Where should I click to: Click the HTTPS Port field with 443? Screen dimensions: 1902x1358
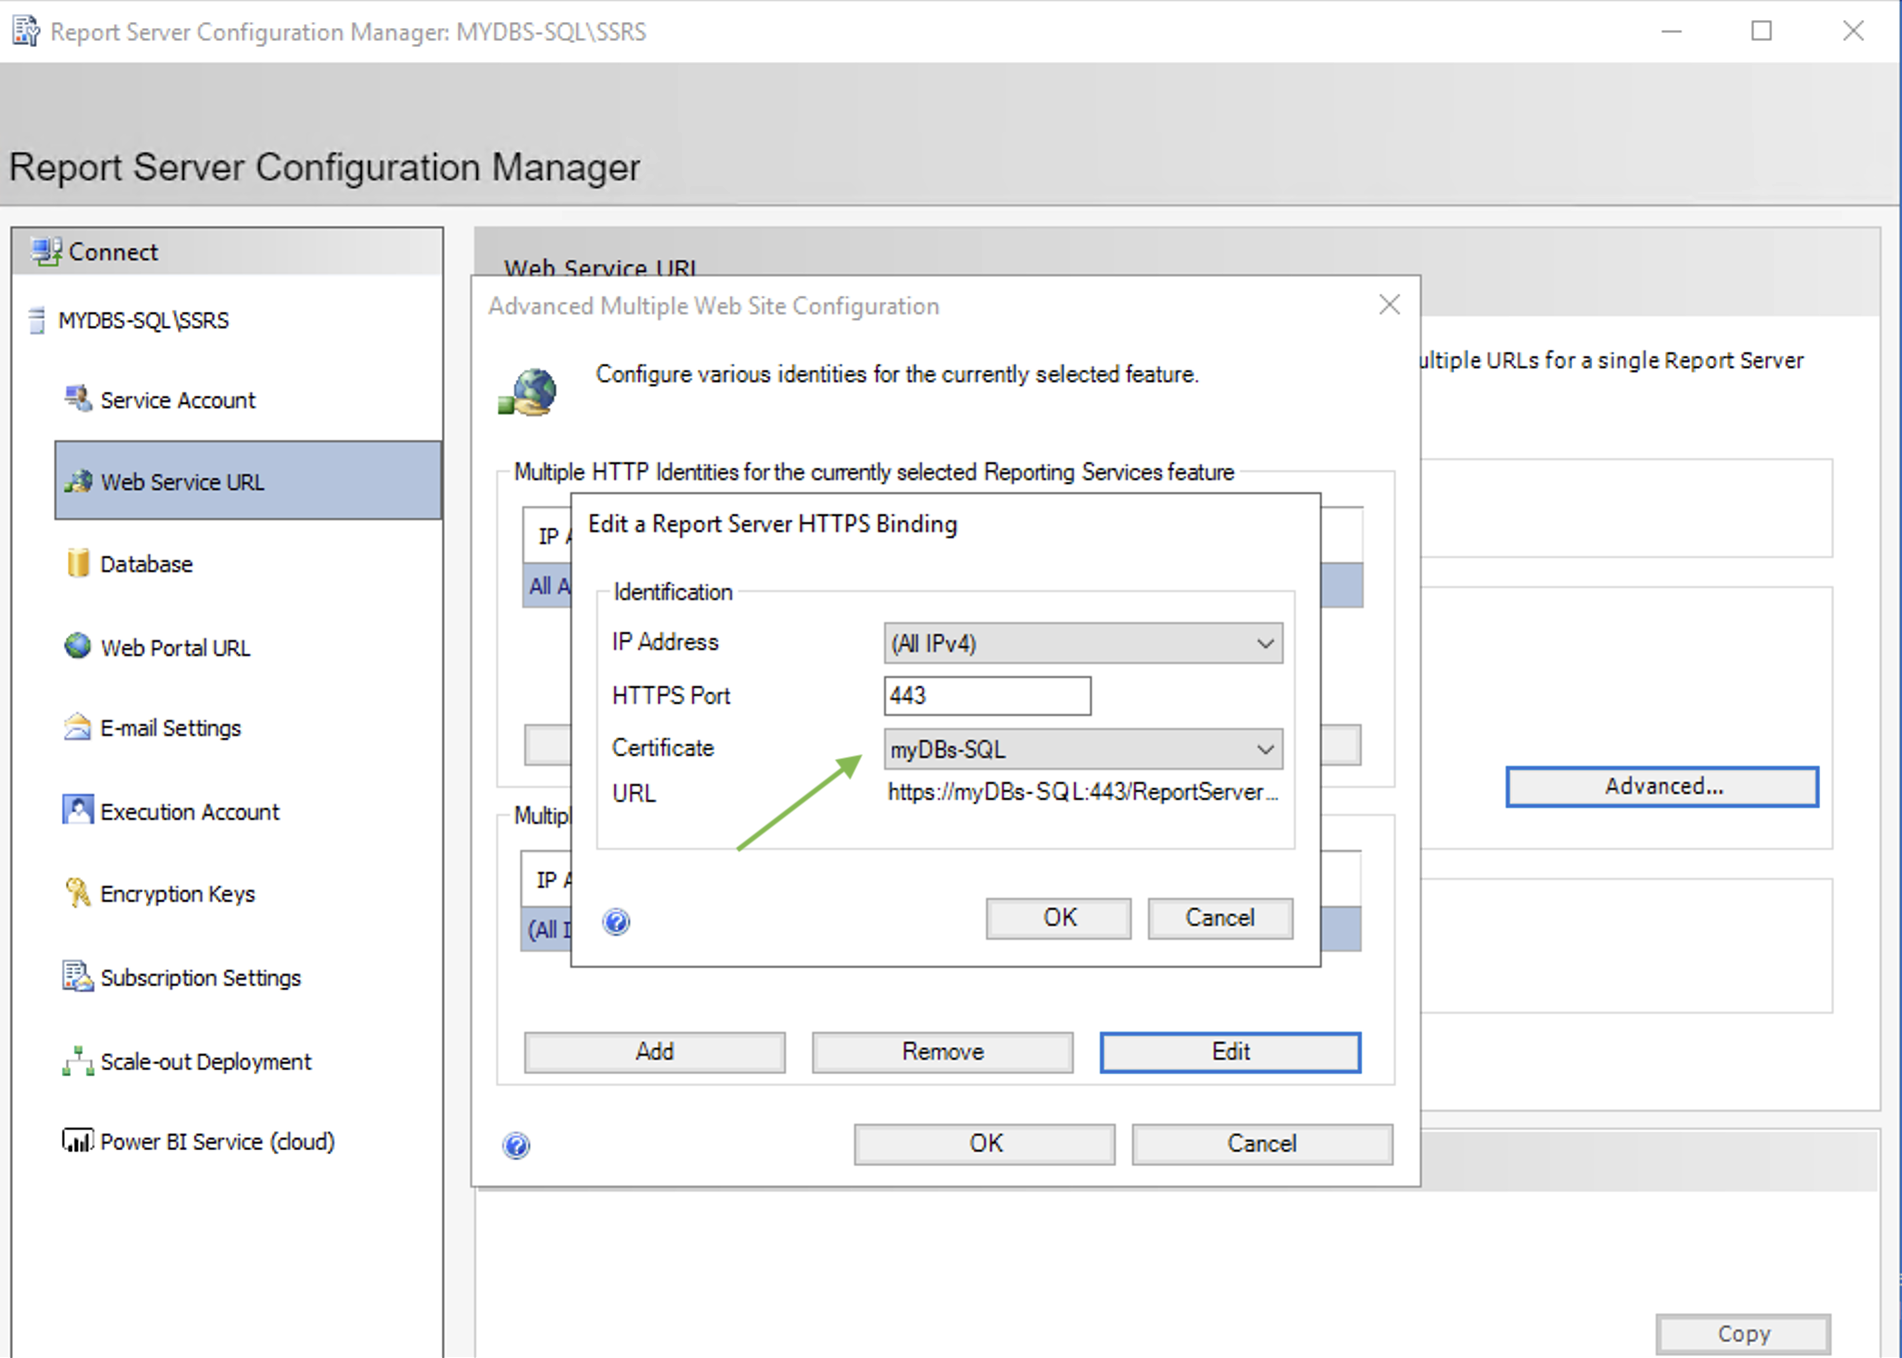(x=987, y=695)
